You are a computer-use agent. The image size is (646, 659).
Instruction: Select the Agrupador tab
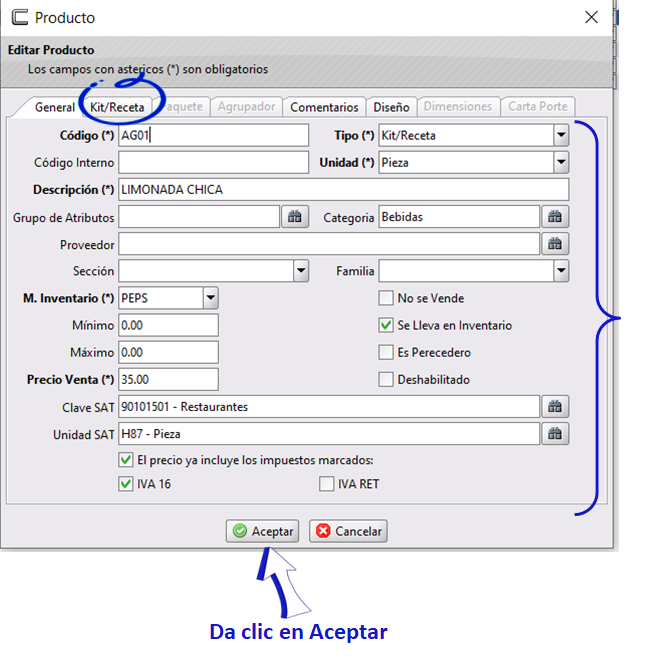tap(246, 107)
